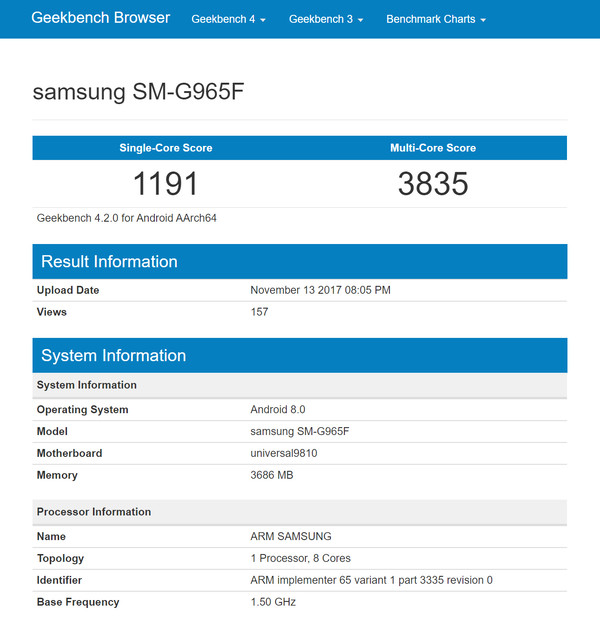This screenshot has height=627, width=600.
Task: Click the Processor Information subheader
Action: coord(300,512)
